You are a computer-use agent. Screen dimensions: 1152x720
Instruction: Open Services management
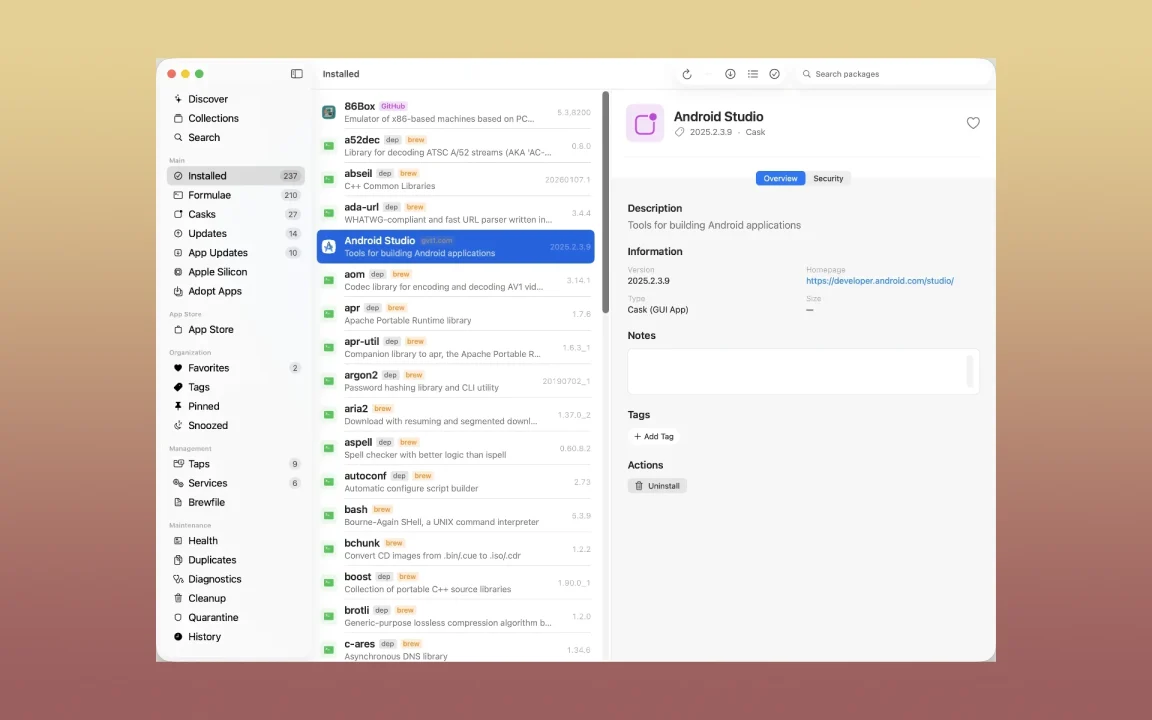click(235, 483)
